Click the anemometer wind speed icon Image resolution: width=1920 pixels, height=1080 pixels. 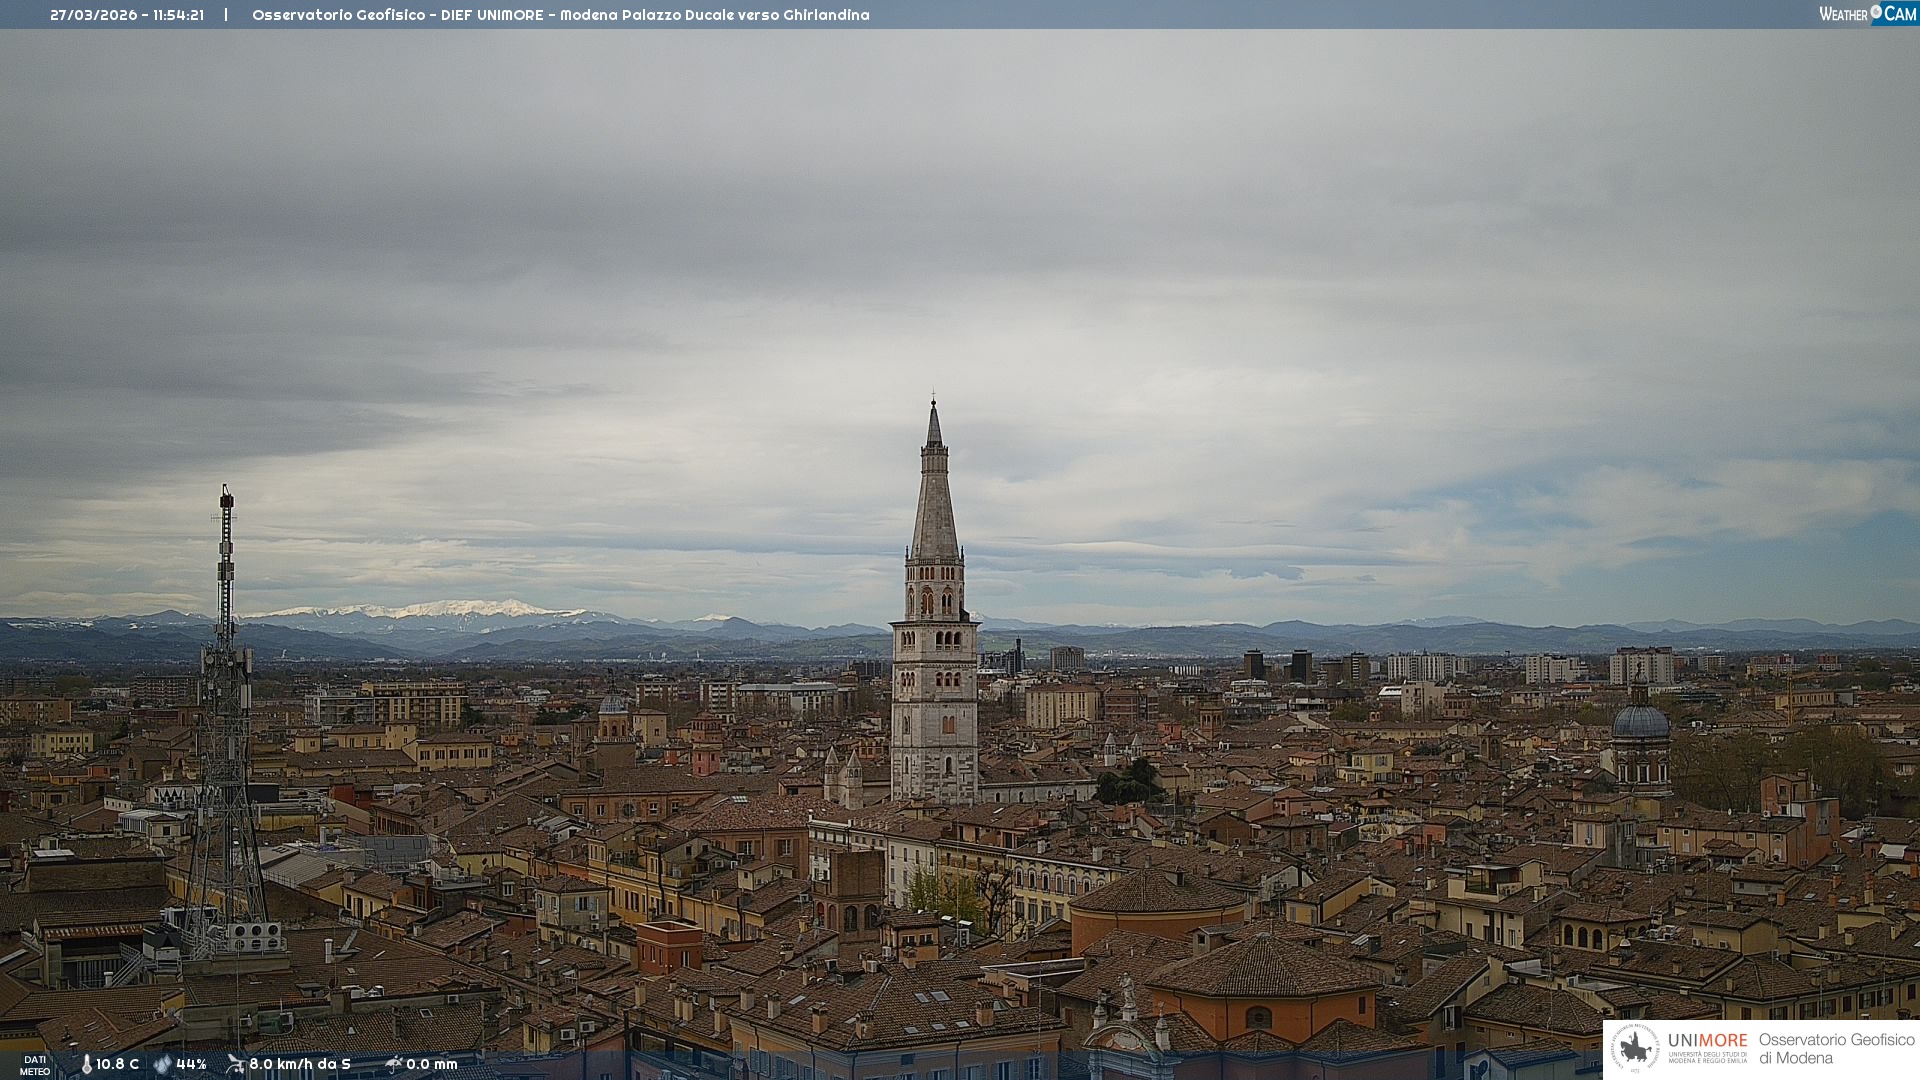[x=235, y=1064]
